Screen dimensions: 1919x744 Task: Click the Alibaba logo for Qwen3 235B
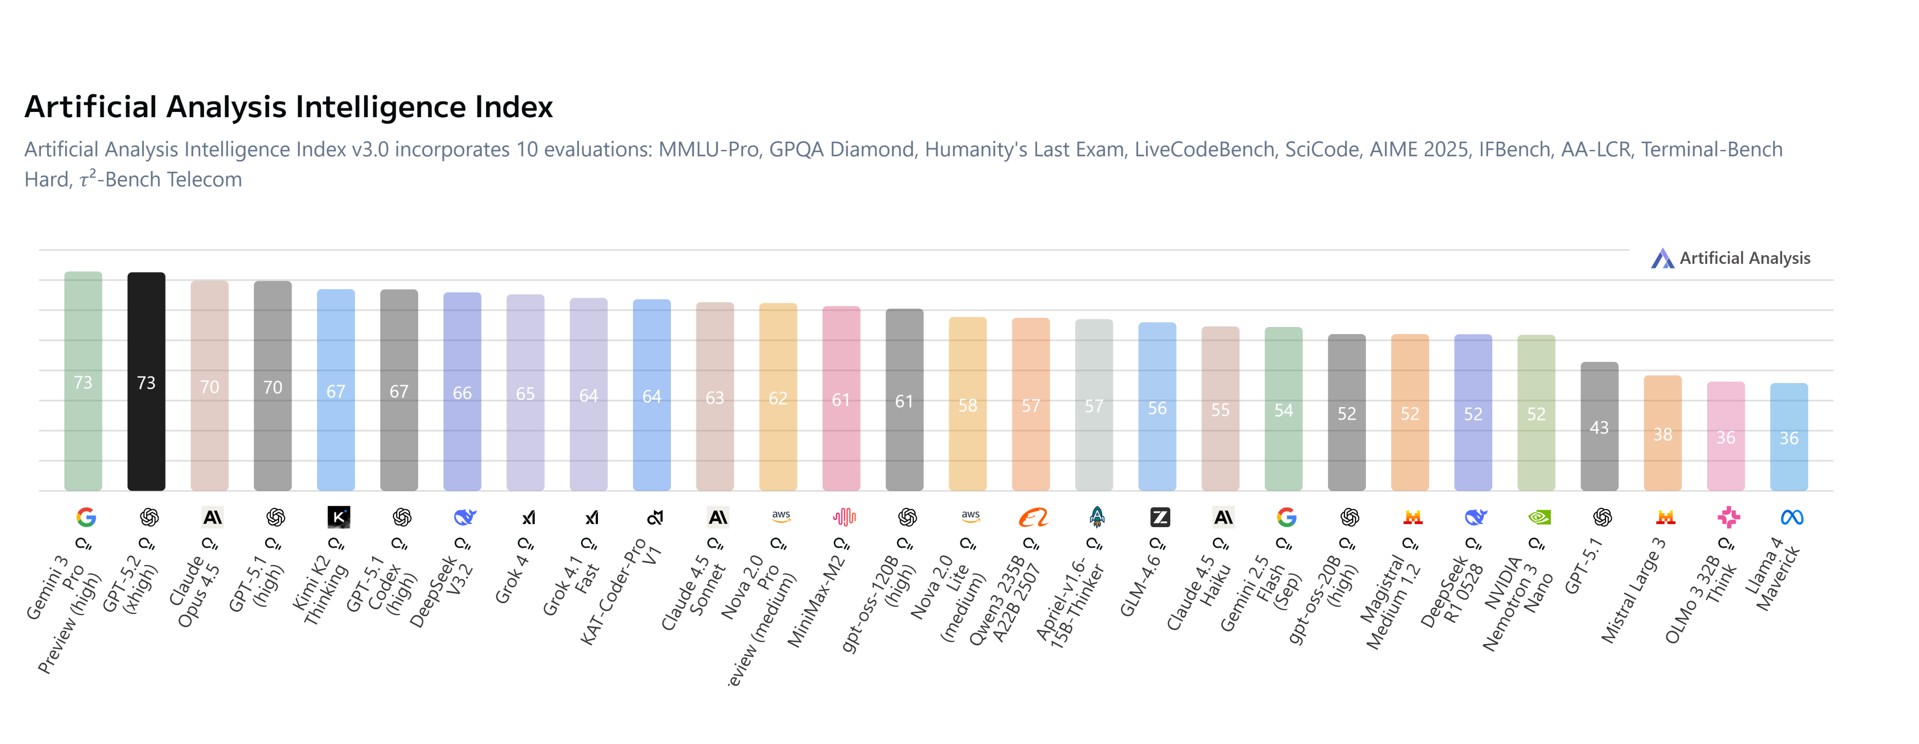coord(1033,517)
